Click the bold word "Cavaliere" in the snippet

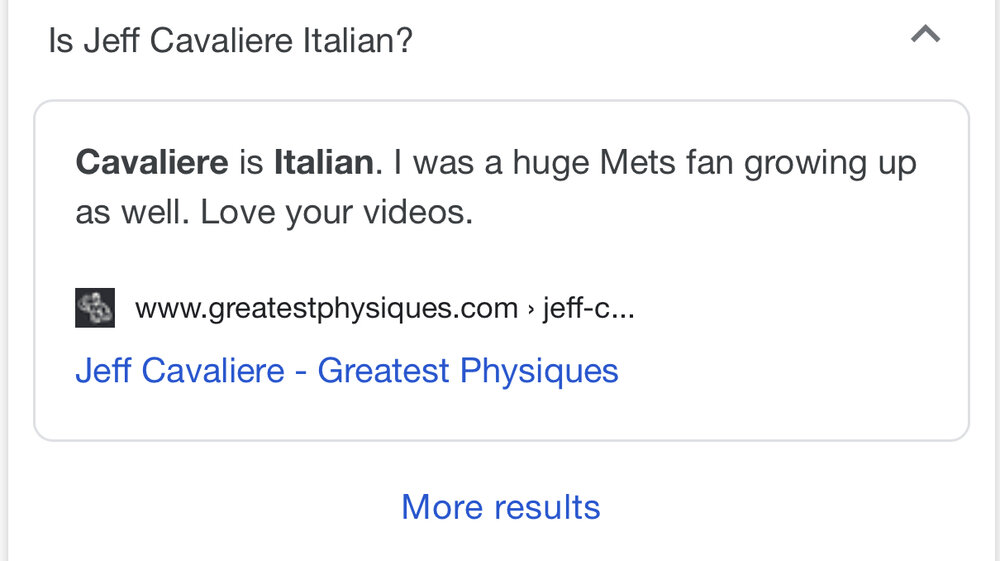tap(152, 163)
